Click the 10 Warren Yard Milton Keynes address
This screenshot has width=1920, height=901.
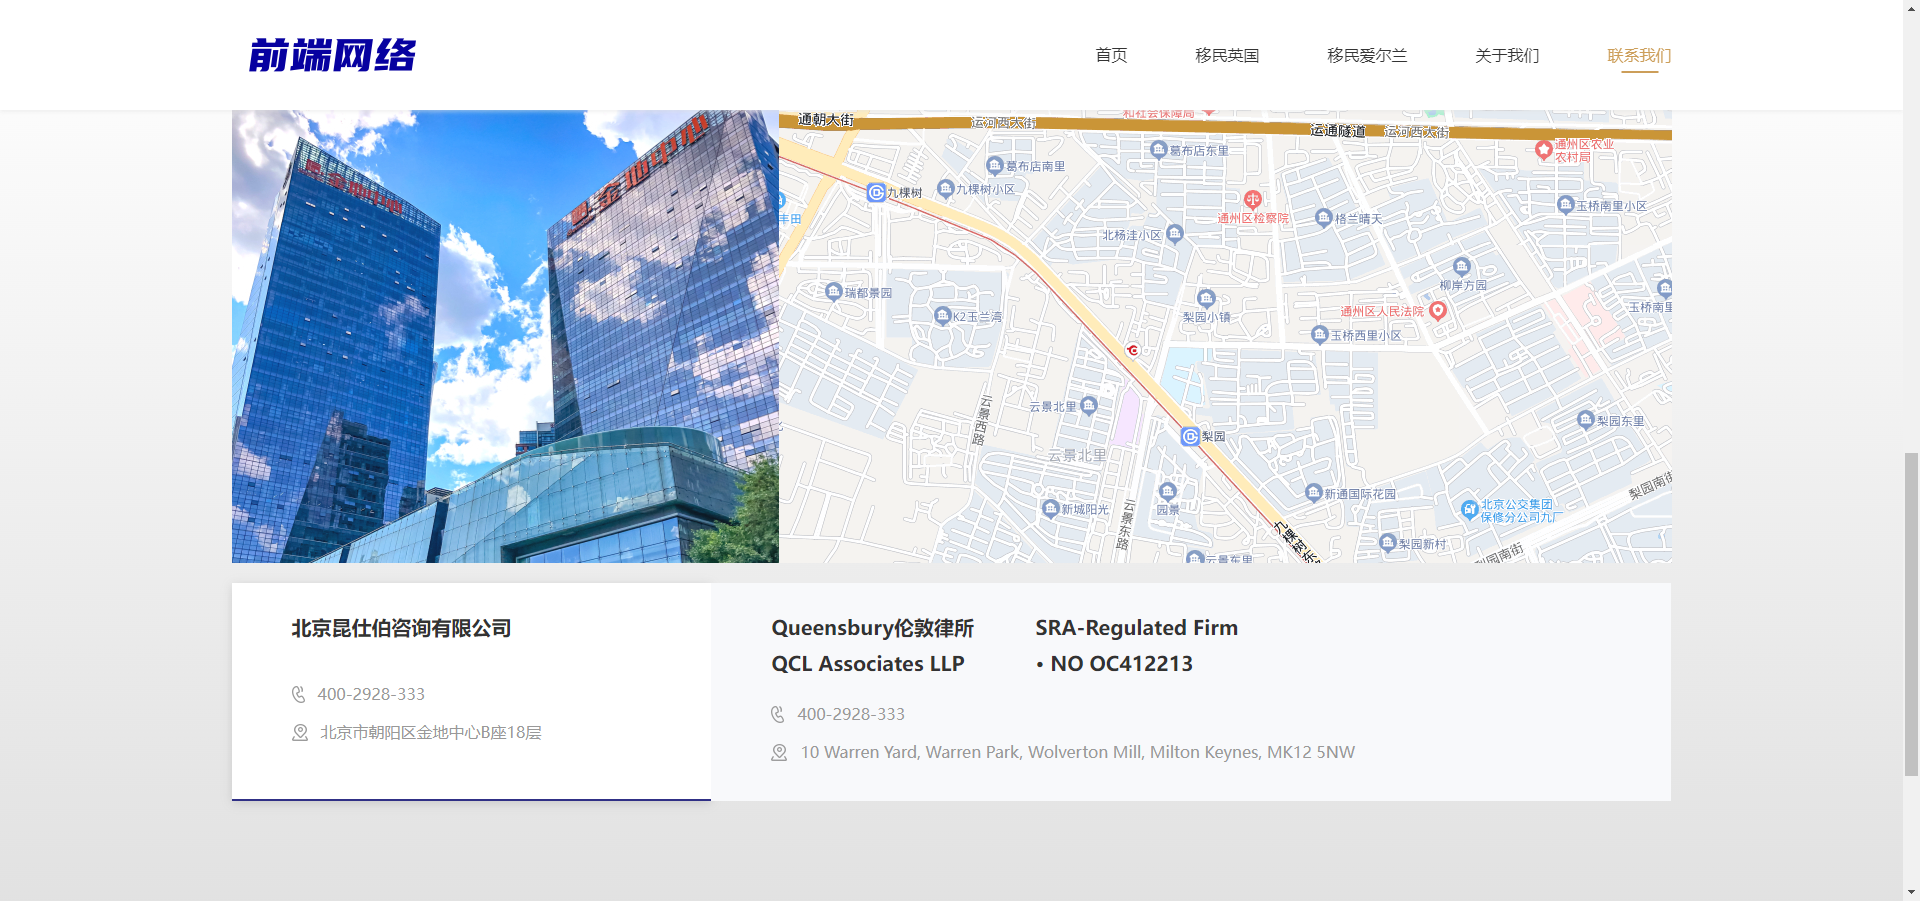click(1078, 752)
